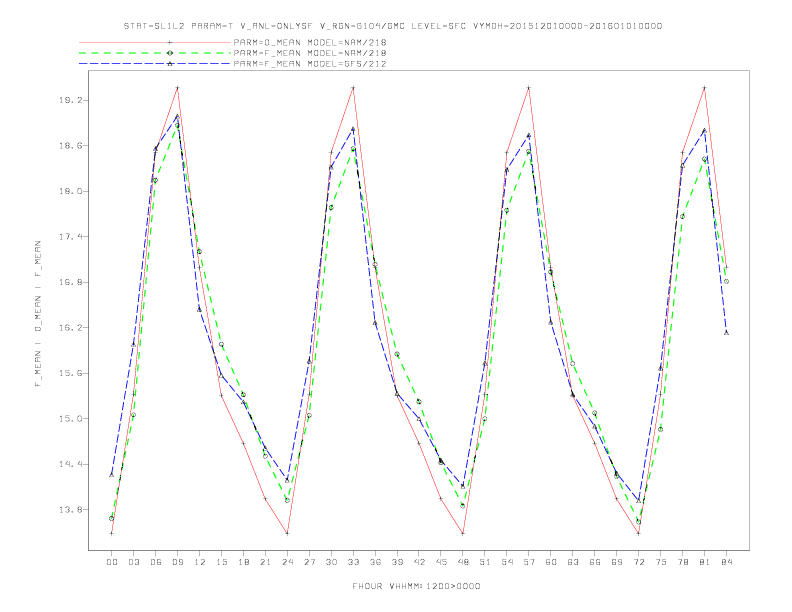Select legend entry PARM=O_MEAN MODEL=NAM/218
Image resolution: width=792 pixels, height=612 pixels.
[310, 42]
